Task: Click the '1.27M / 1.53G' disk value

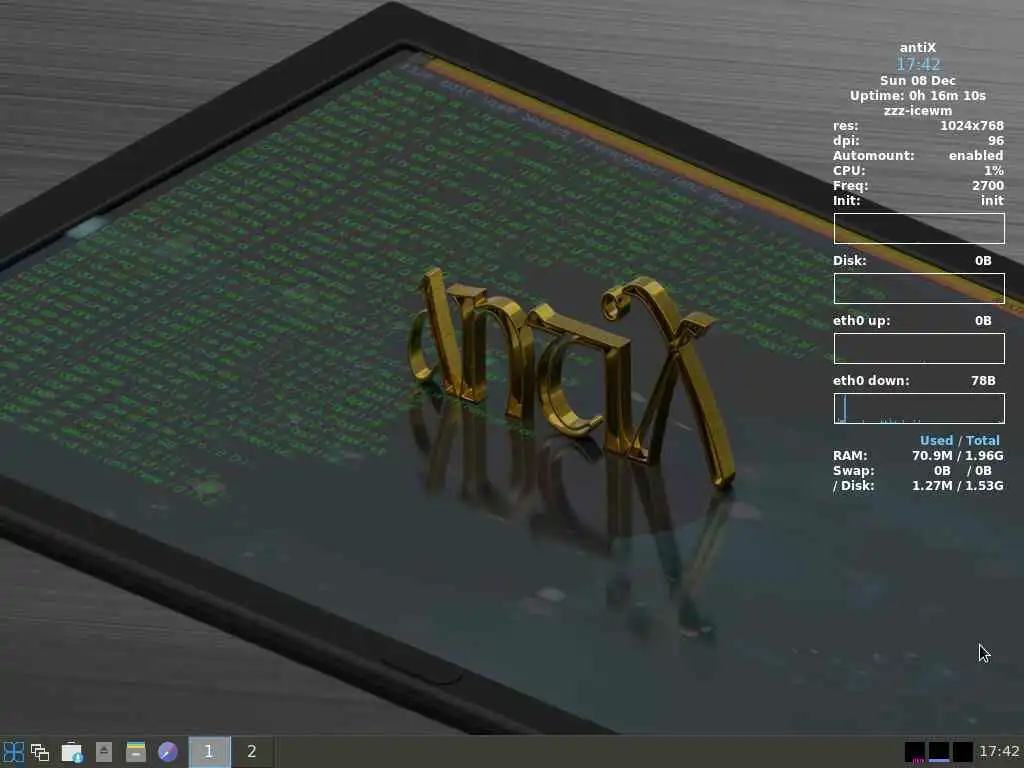Action: pos(957,485)
